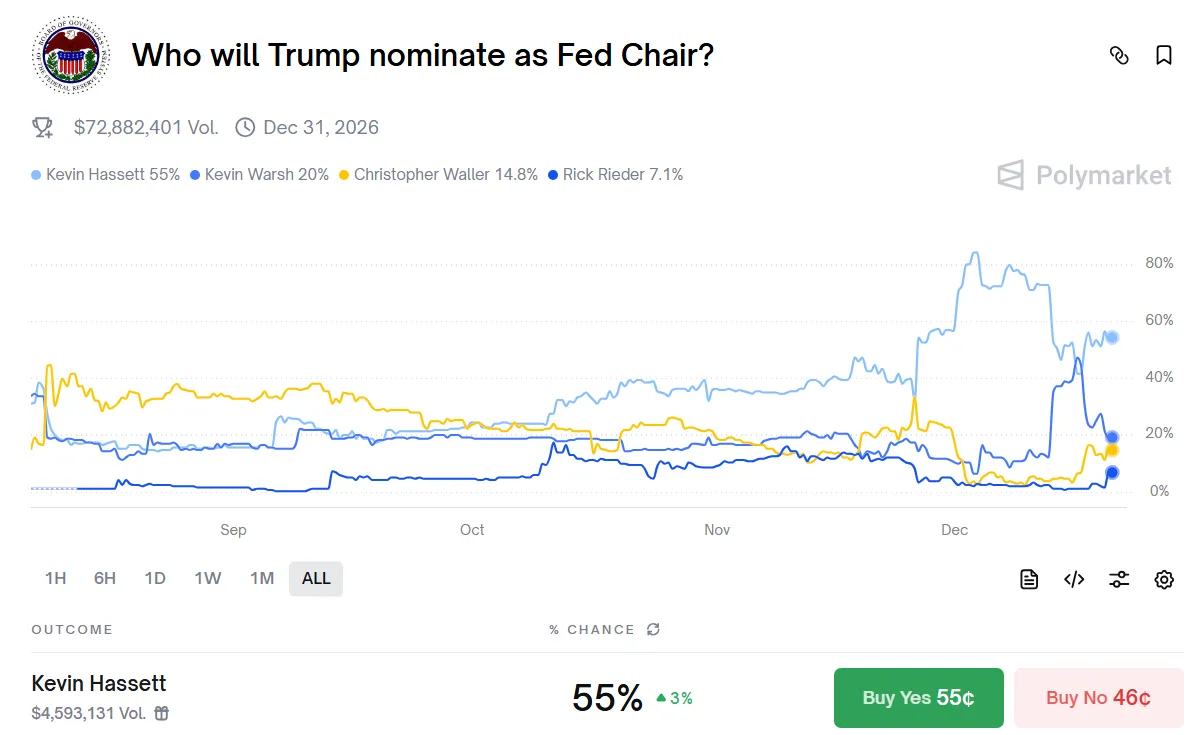This screenshot has height=735, width=1195.
Task: Click Kevin Hassett legend color dot
Action: point(37,175)
